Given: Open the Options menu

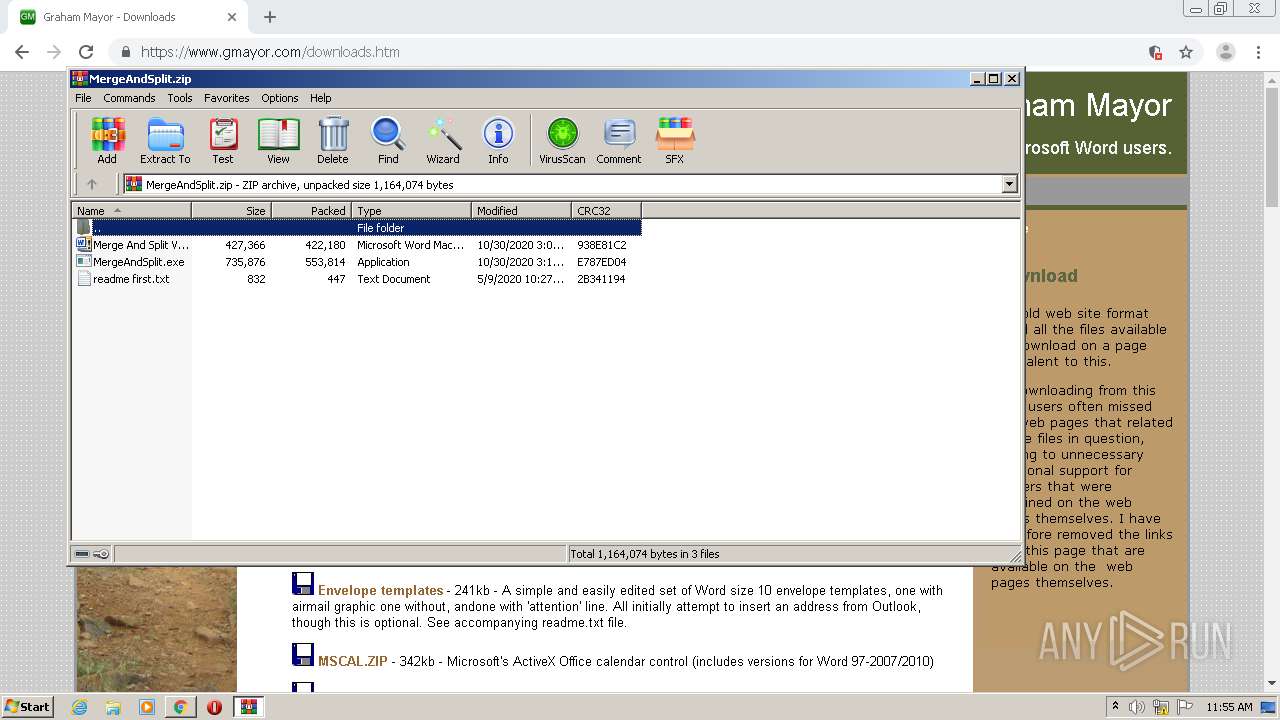Looking at the screenshot, I should (x=280, y=98).
